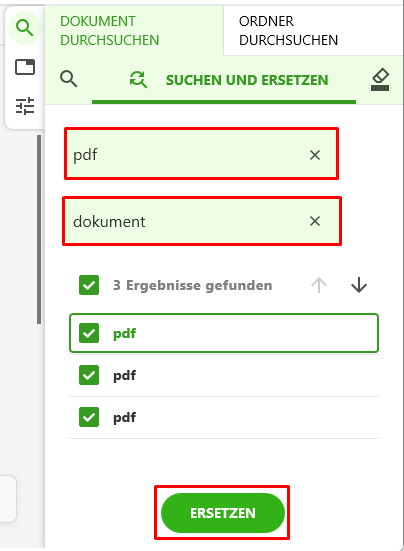The image size is (404, 551).
Task: Switch to the simple search magnifier tab
Action: [x=69, y=78]
